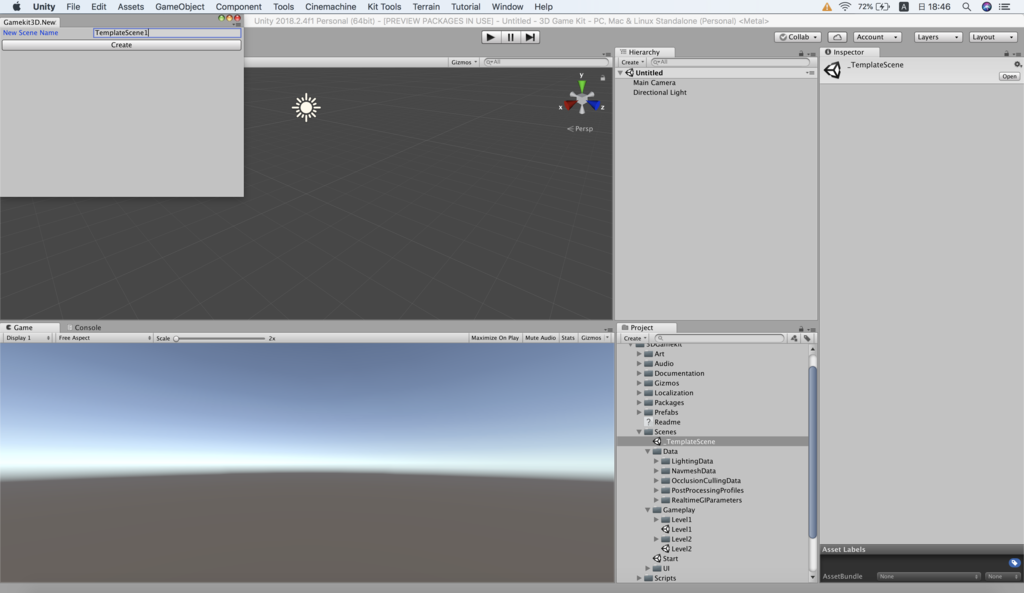Open the Terrain menu
The width and height of the screenshot is (1024, 593).
(426, 7)
